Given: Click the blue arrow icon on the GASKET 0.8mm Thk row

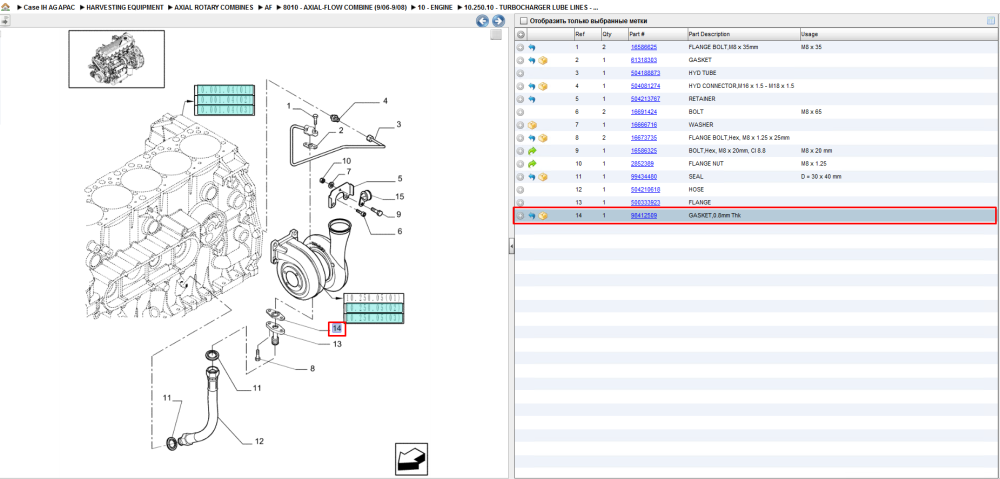Looking at the screenshot, I should (x=532, y=216).
